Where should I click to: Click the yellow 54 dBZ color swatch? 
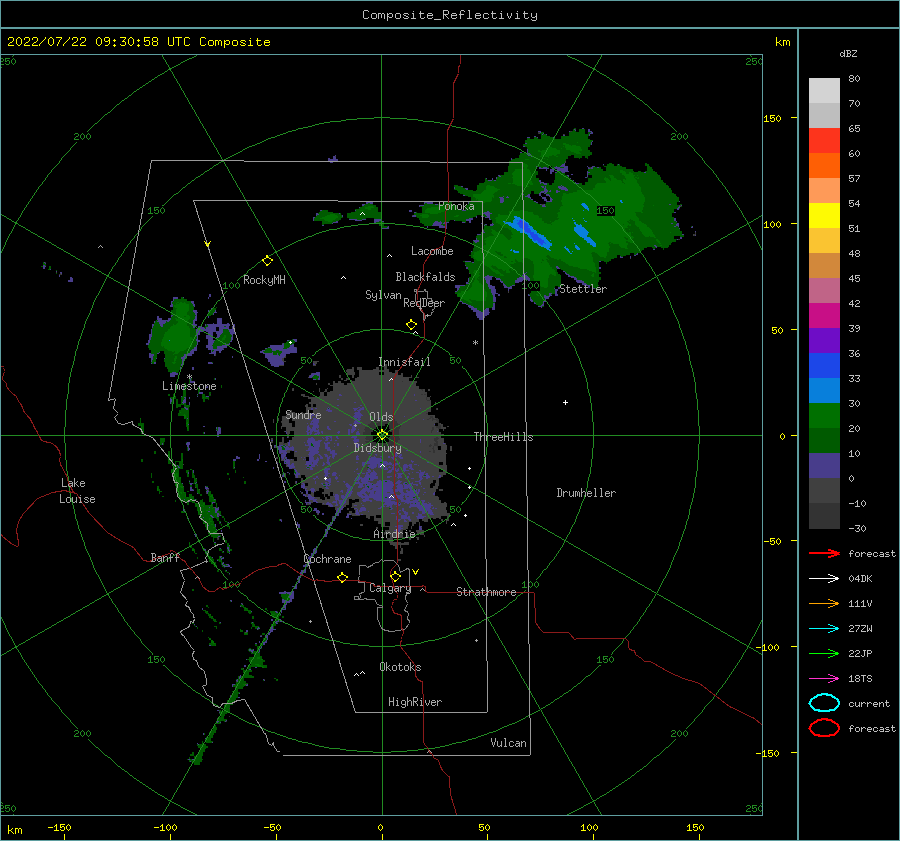824,215
